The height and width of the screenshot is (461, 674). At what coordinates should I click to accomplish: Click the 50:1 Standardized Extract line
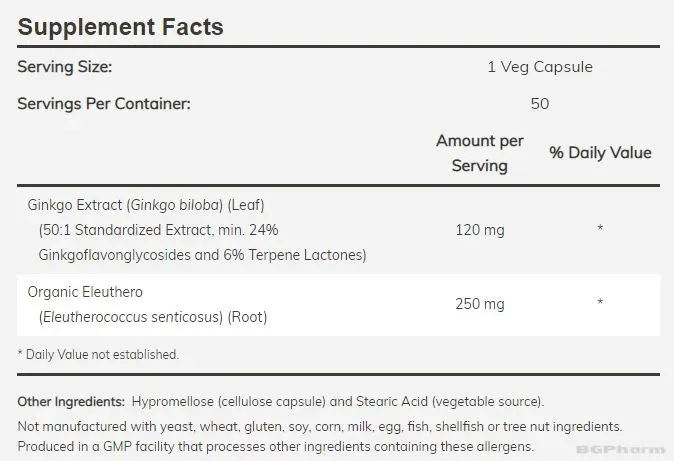[158, 230]
